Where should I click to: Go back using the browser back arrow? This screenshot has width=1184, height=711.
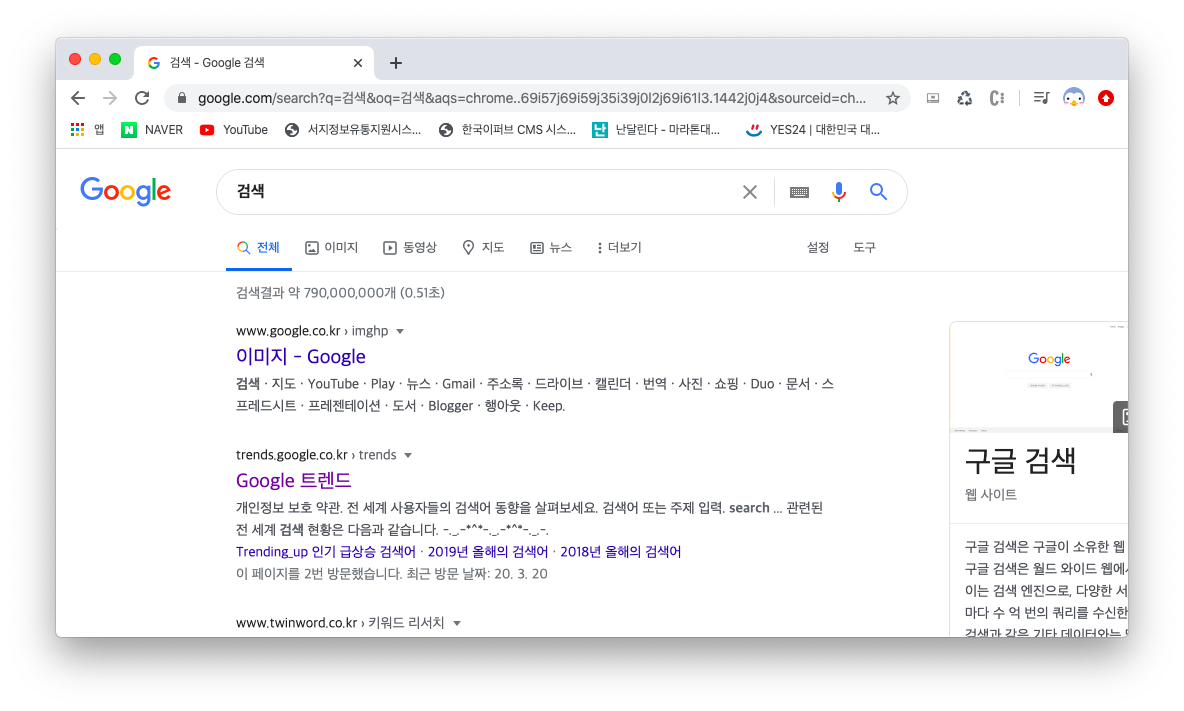pos(78,98)
